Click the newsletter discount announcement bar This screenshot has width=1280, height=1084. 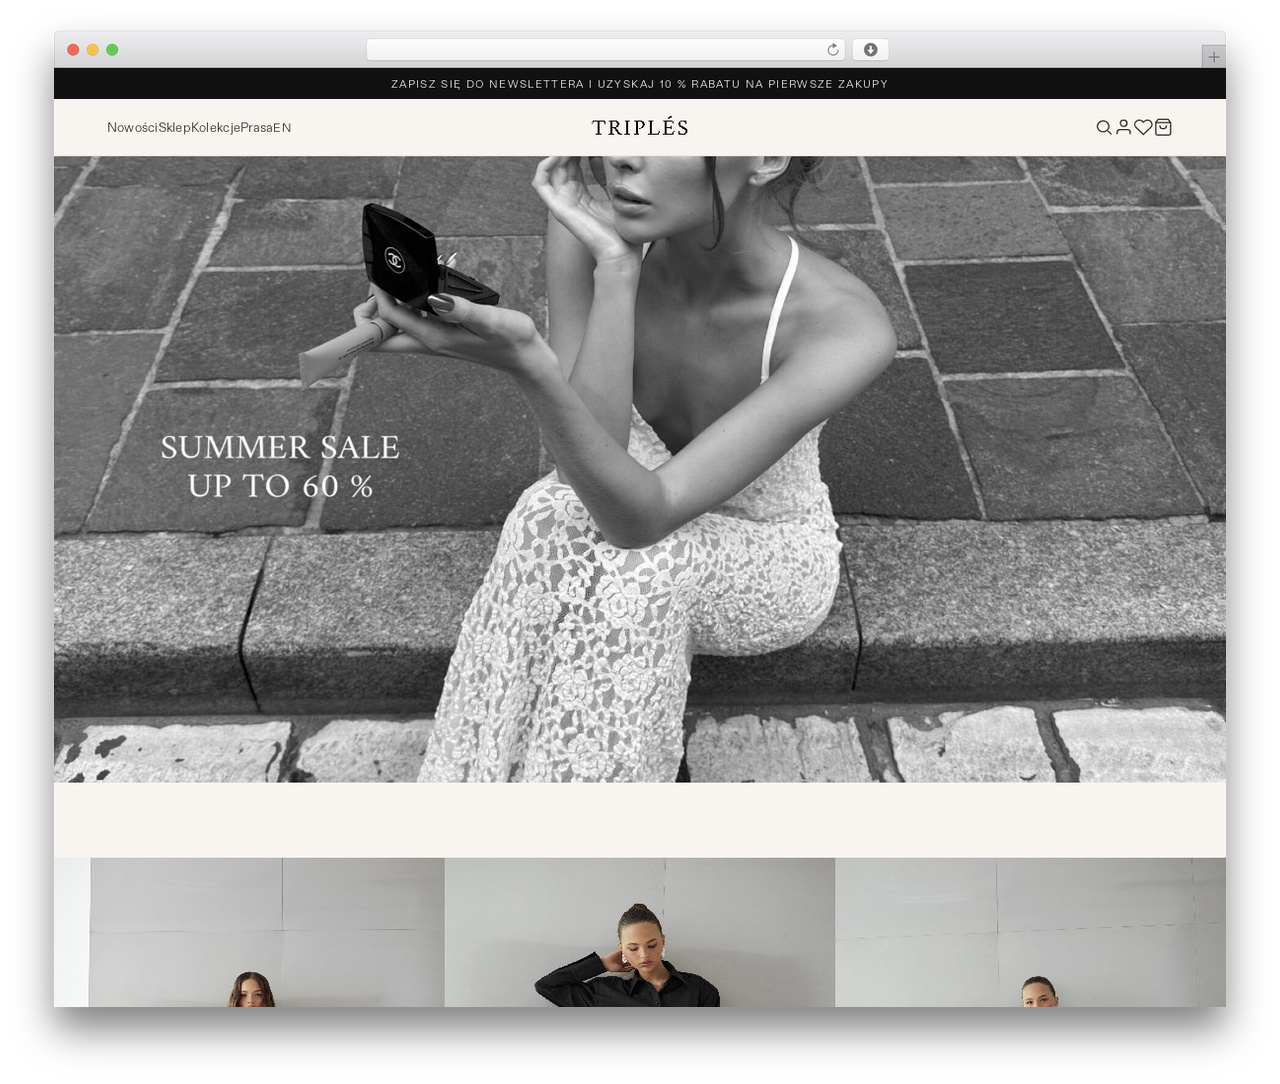[640, 84]
